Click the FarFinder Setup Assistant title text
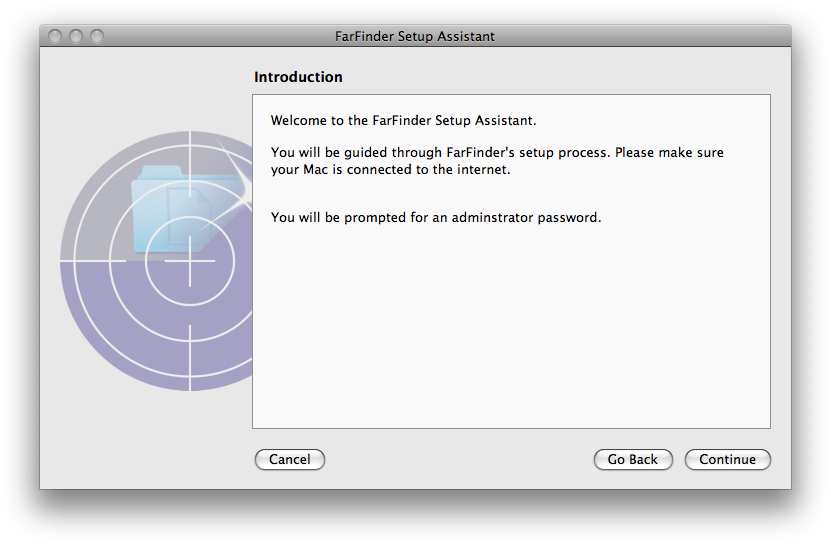831x544 pixels. coord(414,36)
